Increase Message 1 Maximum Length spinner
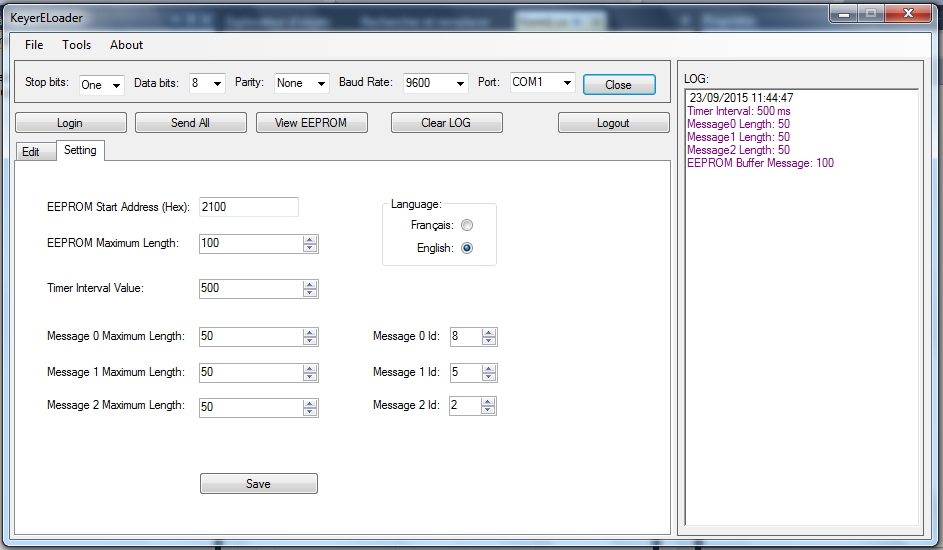This screenshot has width=943, height=550. (310, 368)
